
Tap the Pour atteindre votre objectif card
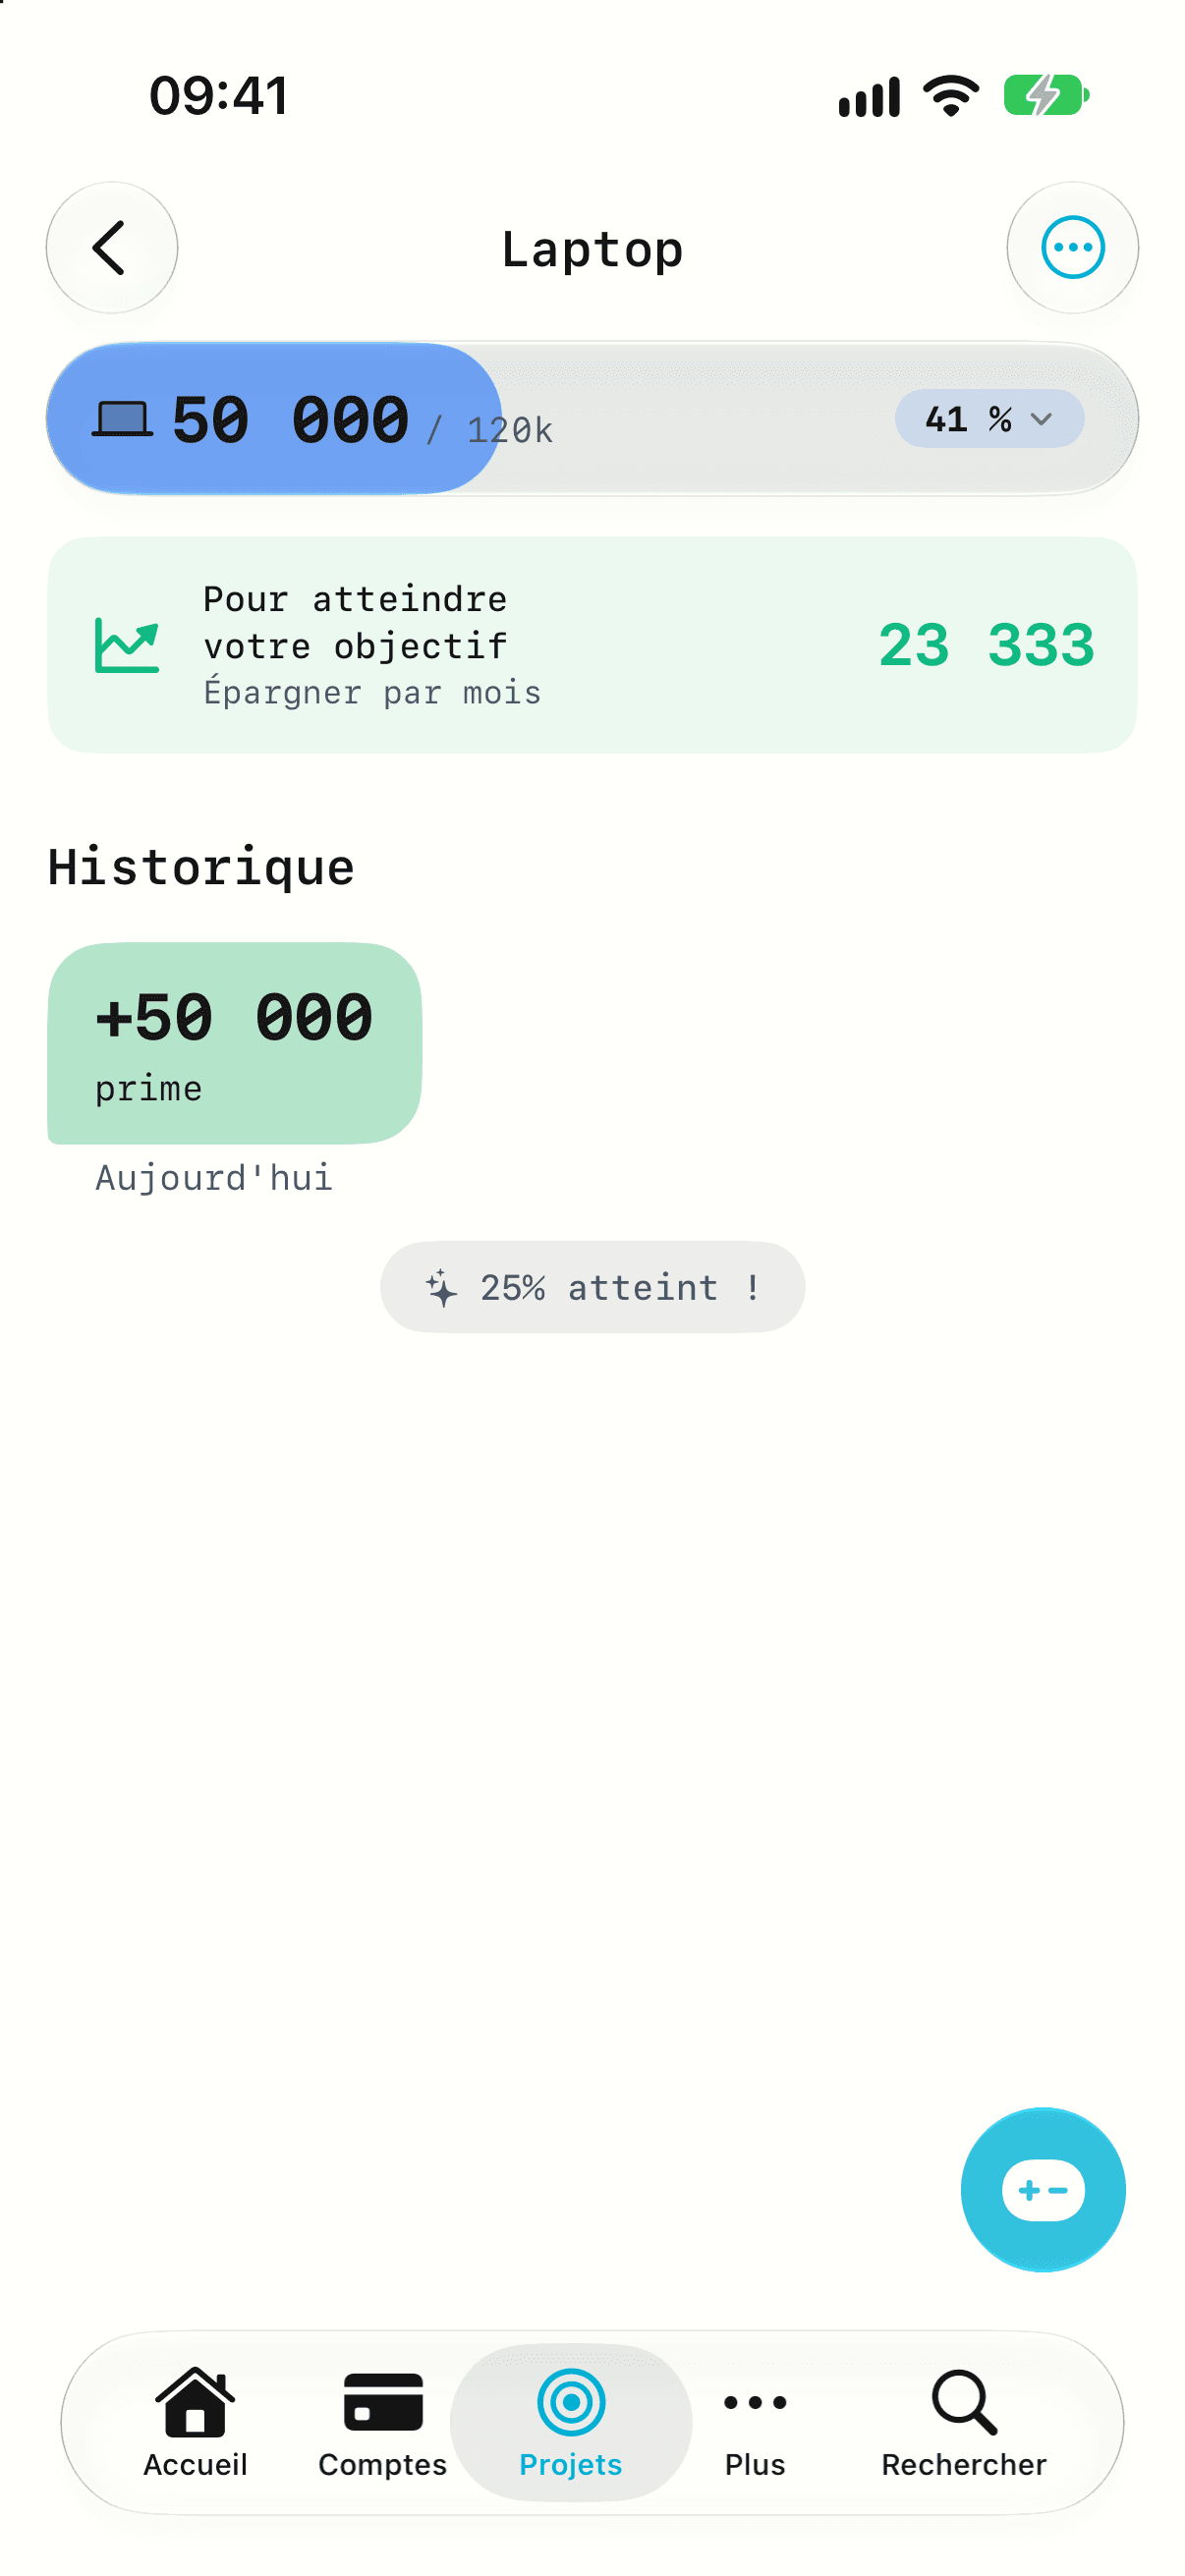coord(592,645)
